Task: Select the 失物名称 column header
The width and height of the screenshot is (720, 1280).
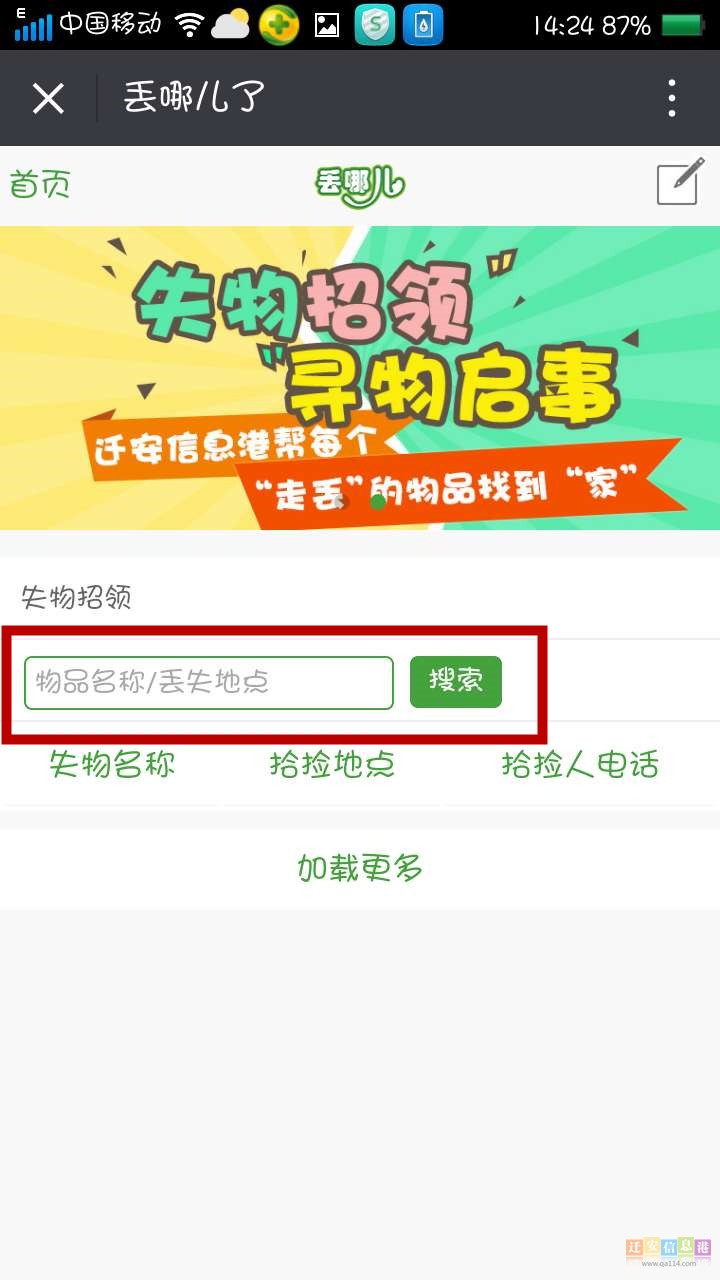Action: (x=112, y=765)
